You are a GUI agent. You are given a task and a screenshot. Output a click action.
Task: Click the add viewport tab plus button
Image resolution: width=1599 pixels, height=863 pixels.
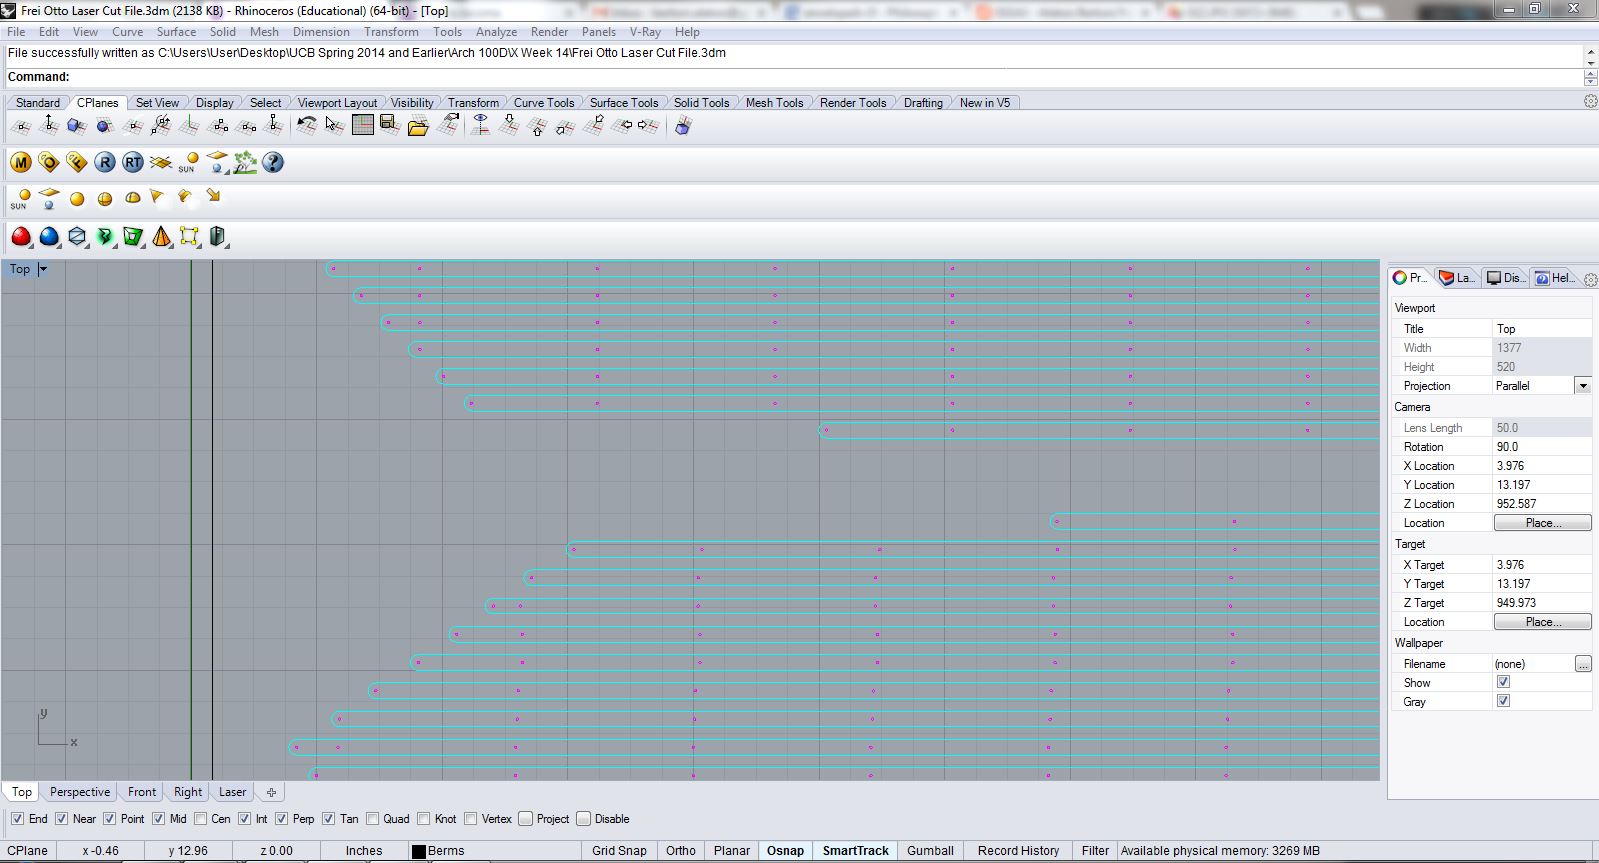click(x=271, y=792)
